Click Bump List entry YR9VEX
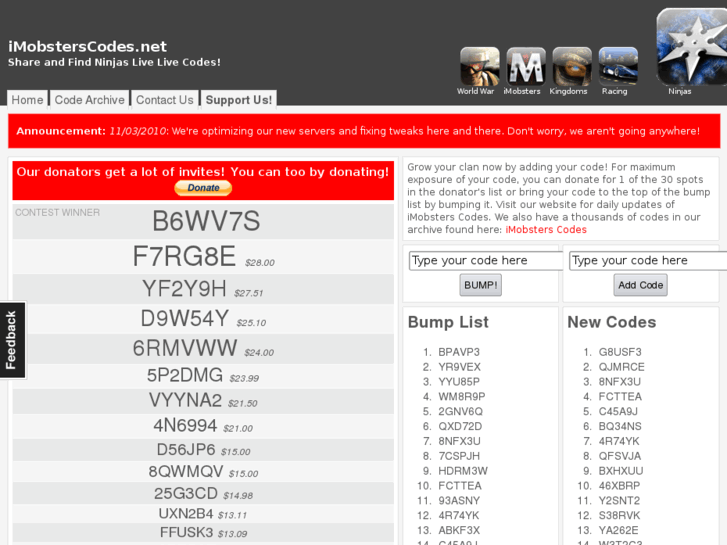Screen dimensions: 727x545 459,367
